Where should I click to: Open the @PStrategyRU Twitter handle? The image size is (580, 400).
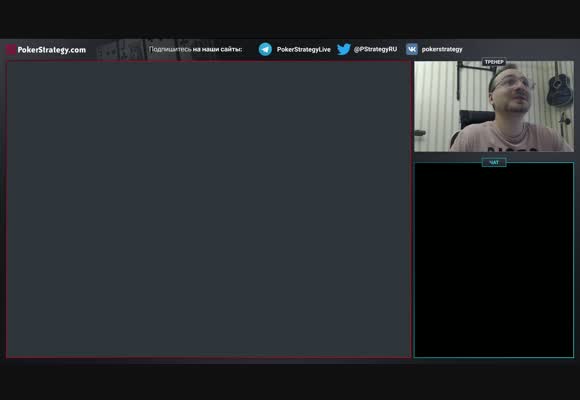coord(375,49)
